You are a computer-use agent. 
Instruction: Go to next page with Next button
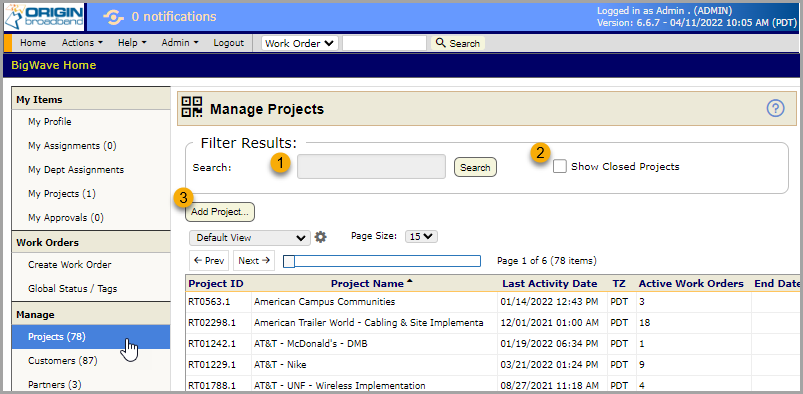(254, 260)
